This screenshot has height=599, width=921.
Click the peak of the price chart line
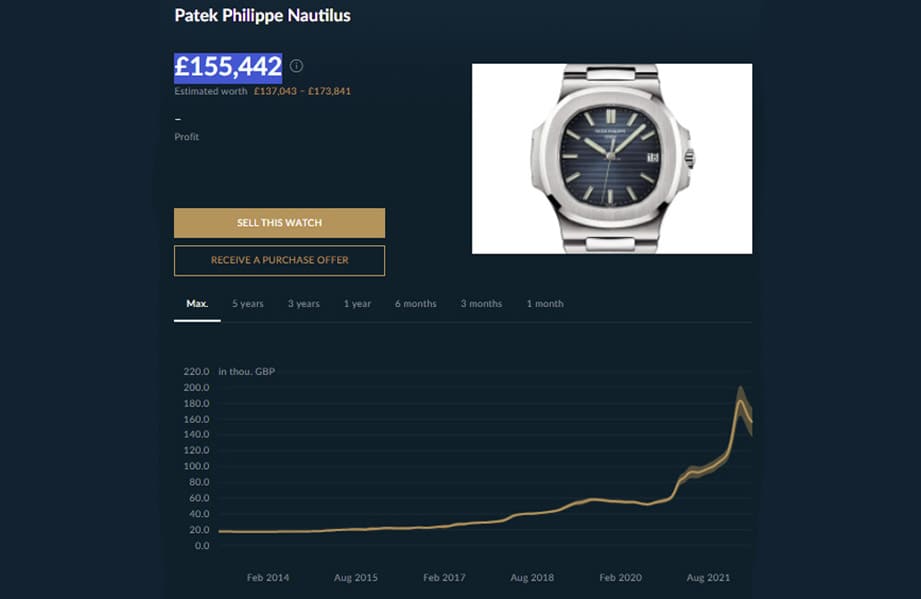pyautogui.click(x=740, y=400)
